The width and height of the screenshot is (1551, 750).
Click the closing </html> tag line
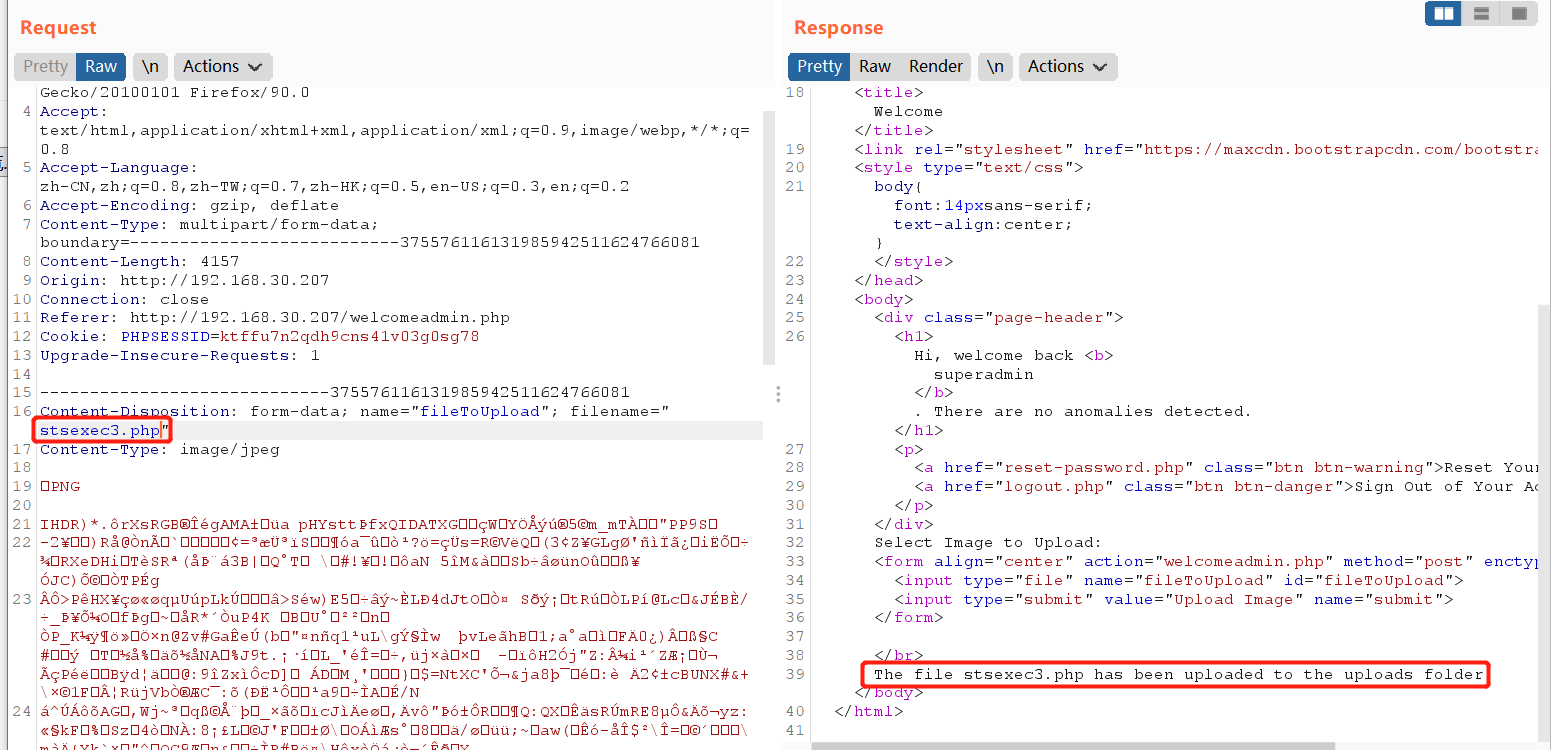[x=868, y=711]
